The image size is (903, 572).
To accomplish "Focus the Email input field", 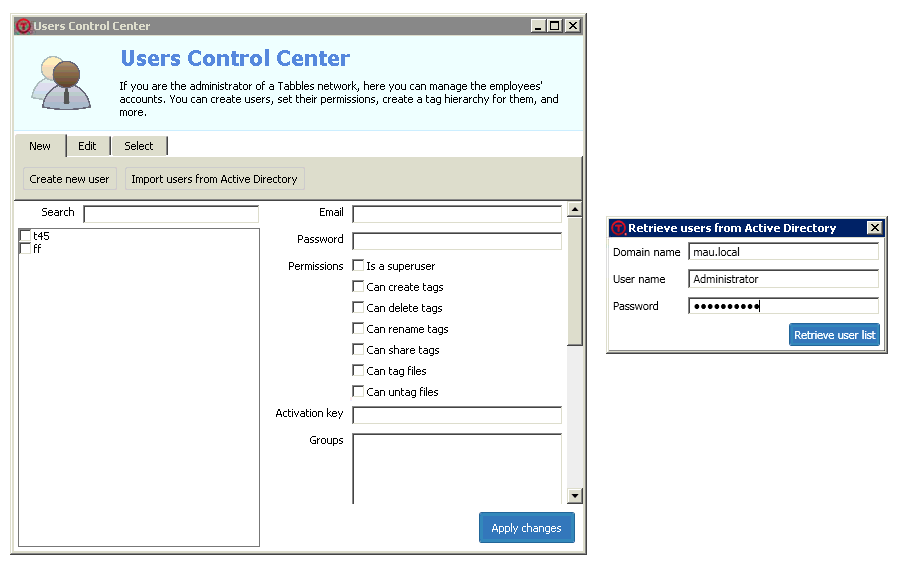I will [457, 214].
